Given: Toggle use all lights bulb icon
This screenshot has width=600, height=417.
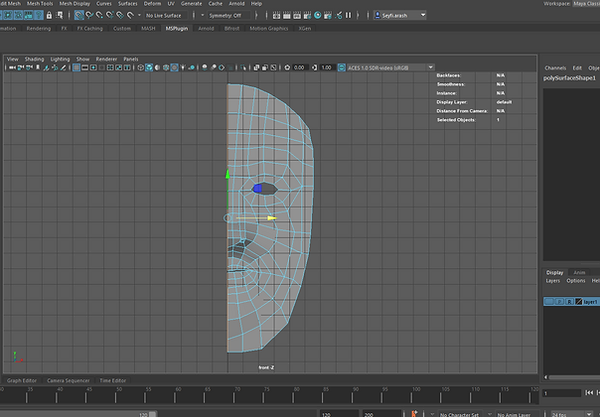Looking at the screenshot, I should [x=183, y=68].
